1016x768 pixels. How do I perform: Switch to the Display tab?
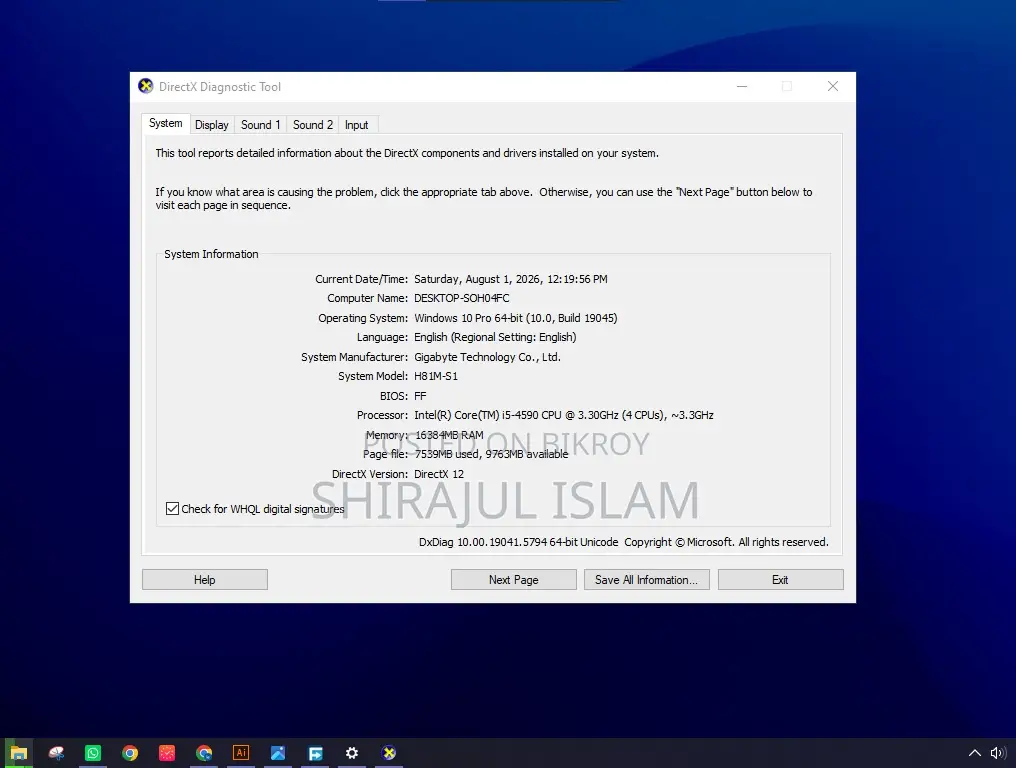coord(212,125)
